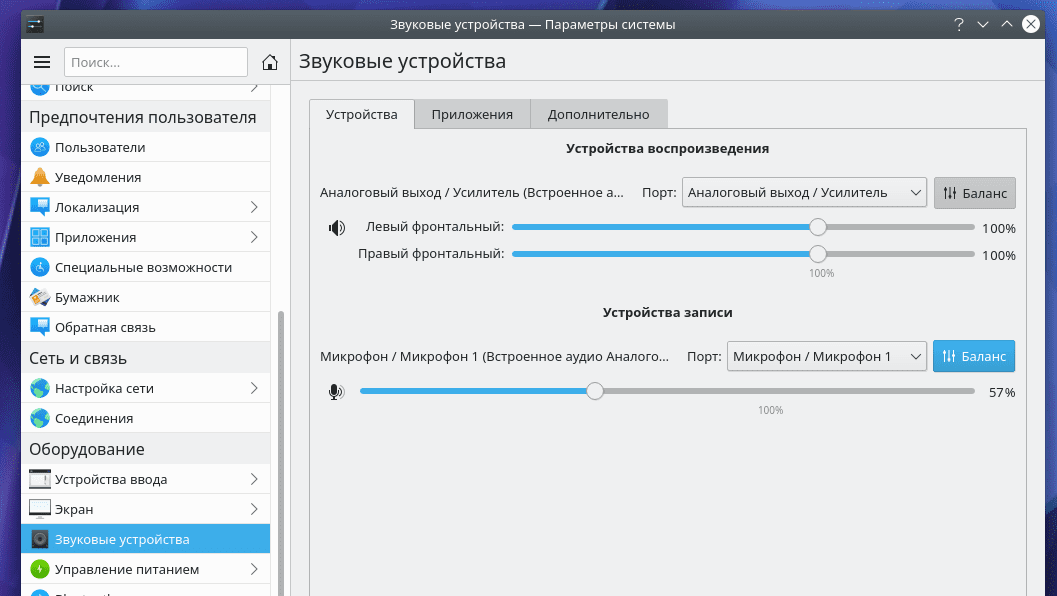This screenshot has width=1057, height=596.
Task: Open Соединения network connections item
Action: (x=94, y=418)
